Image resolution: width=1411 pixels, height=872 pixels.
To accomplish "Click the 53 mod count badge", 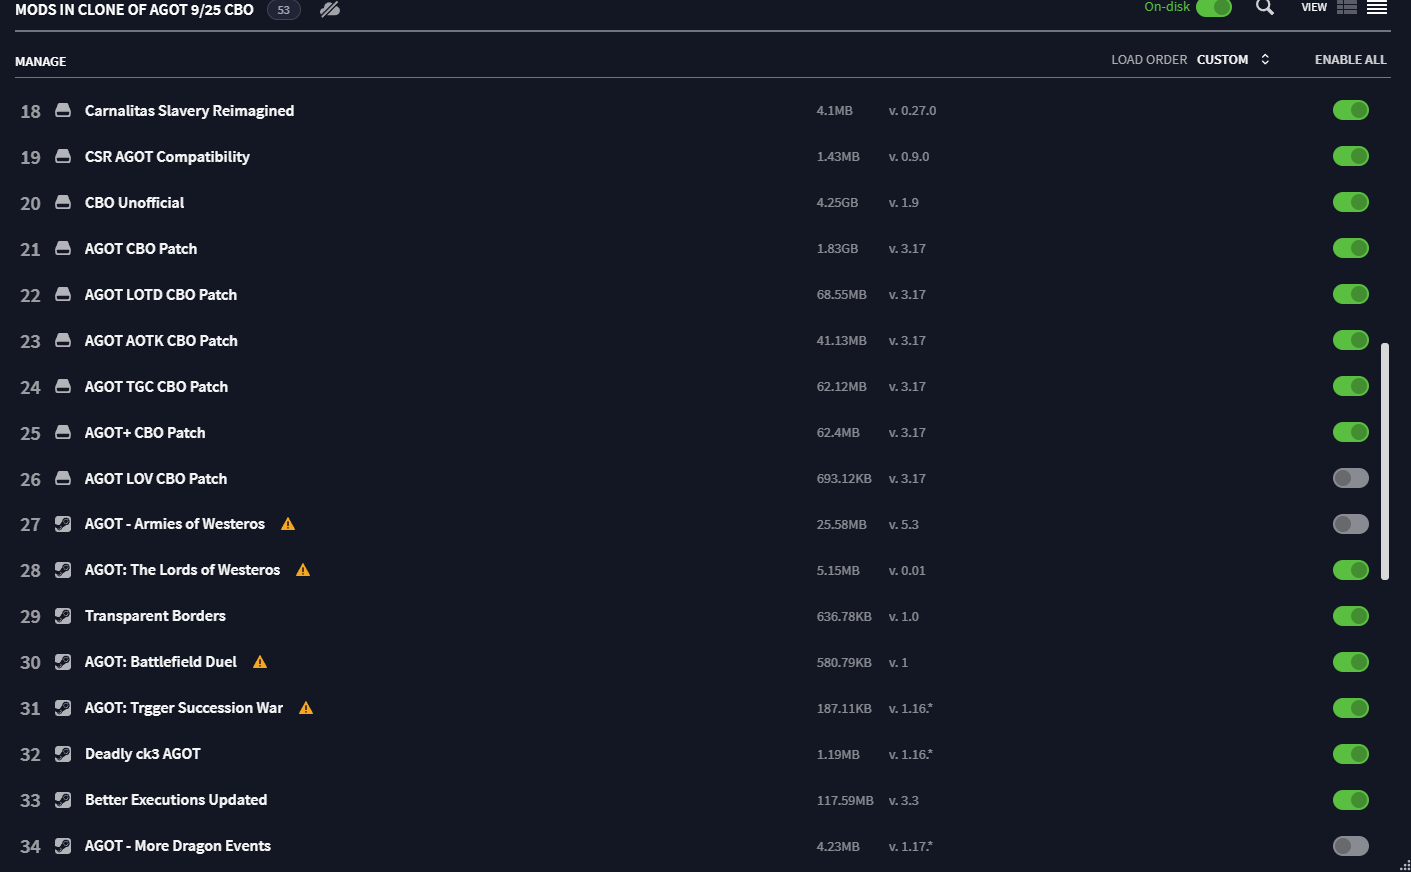I will [284, 10].
